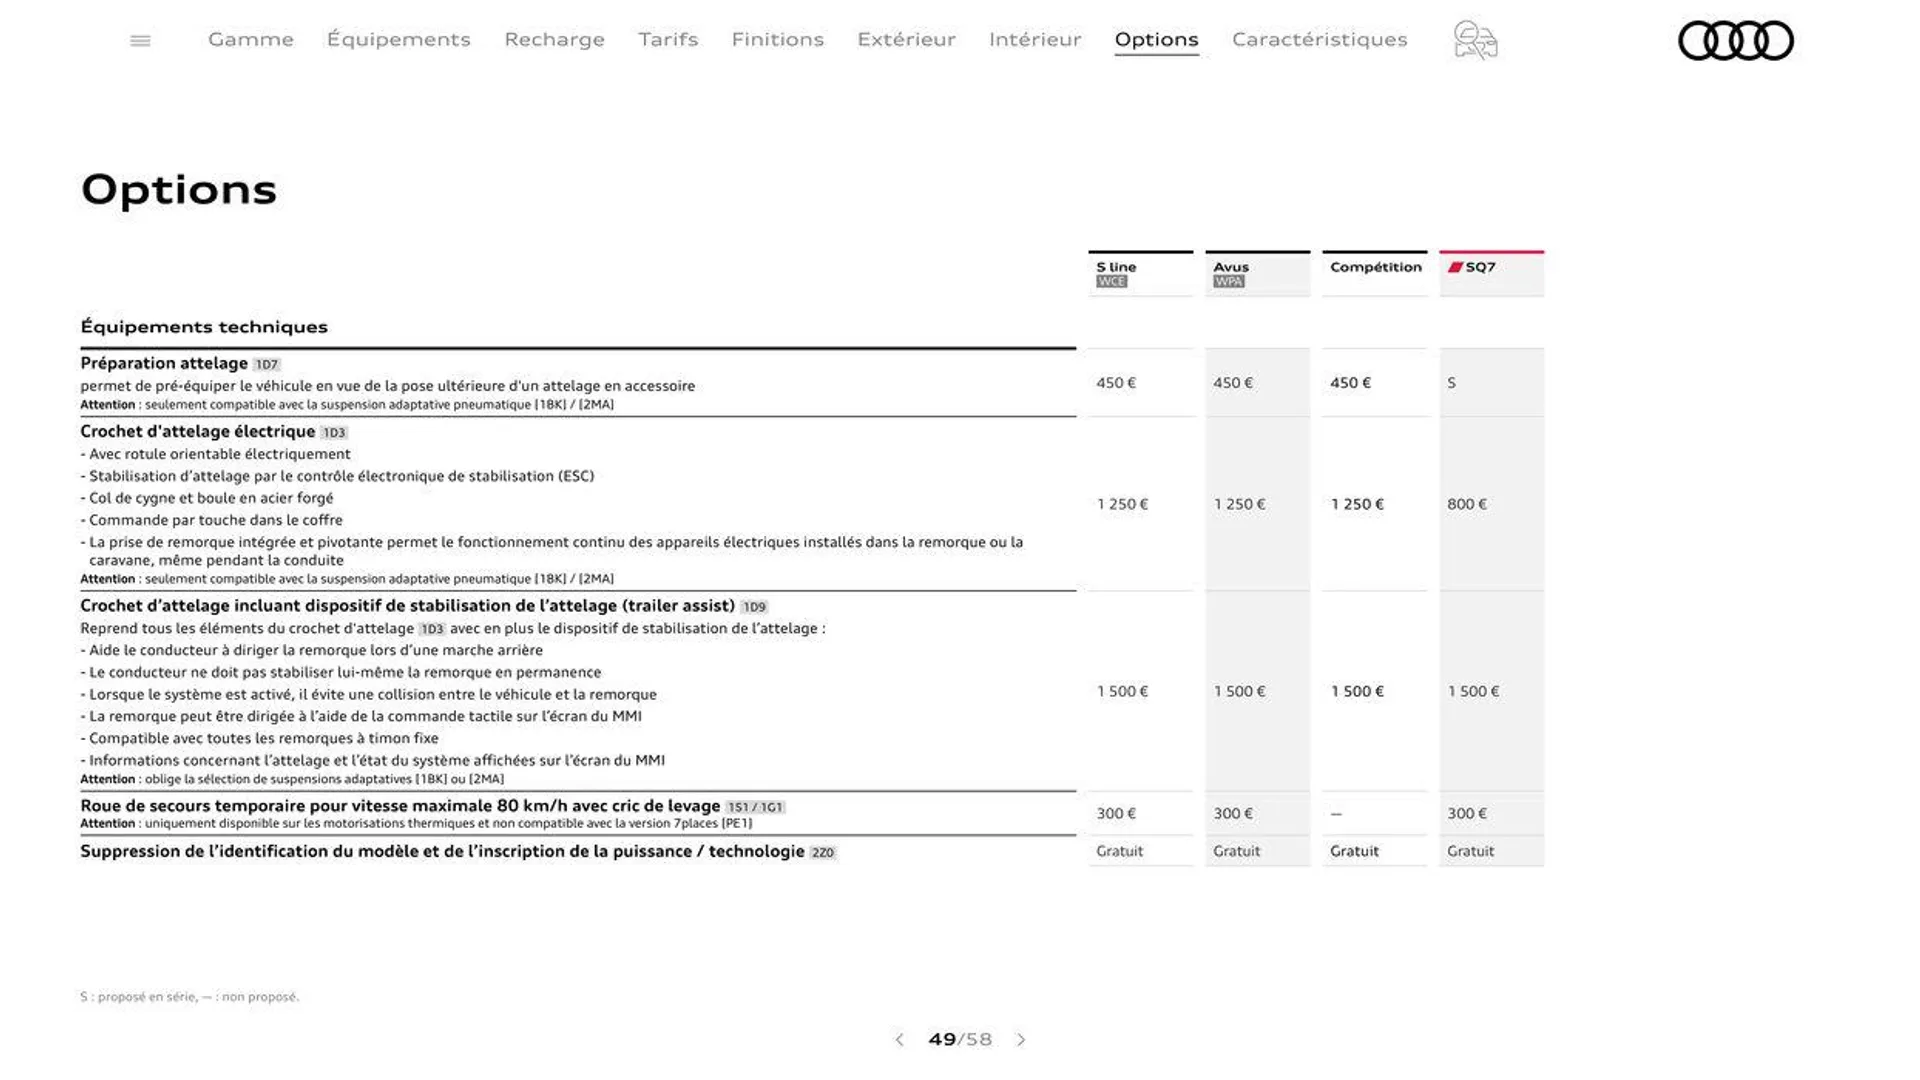Click the active Options tab
1920x1080 pixels.
click(x=1157, y=39)
